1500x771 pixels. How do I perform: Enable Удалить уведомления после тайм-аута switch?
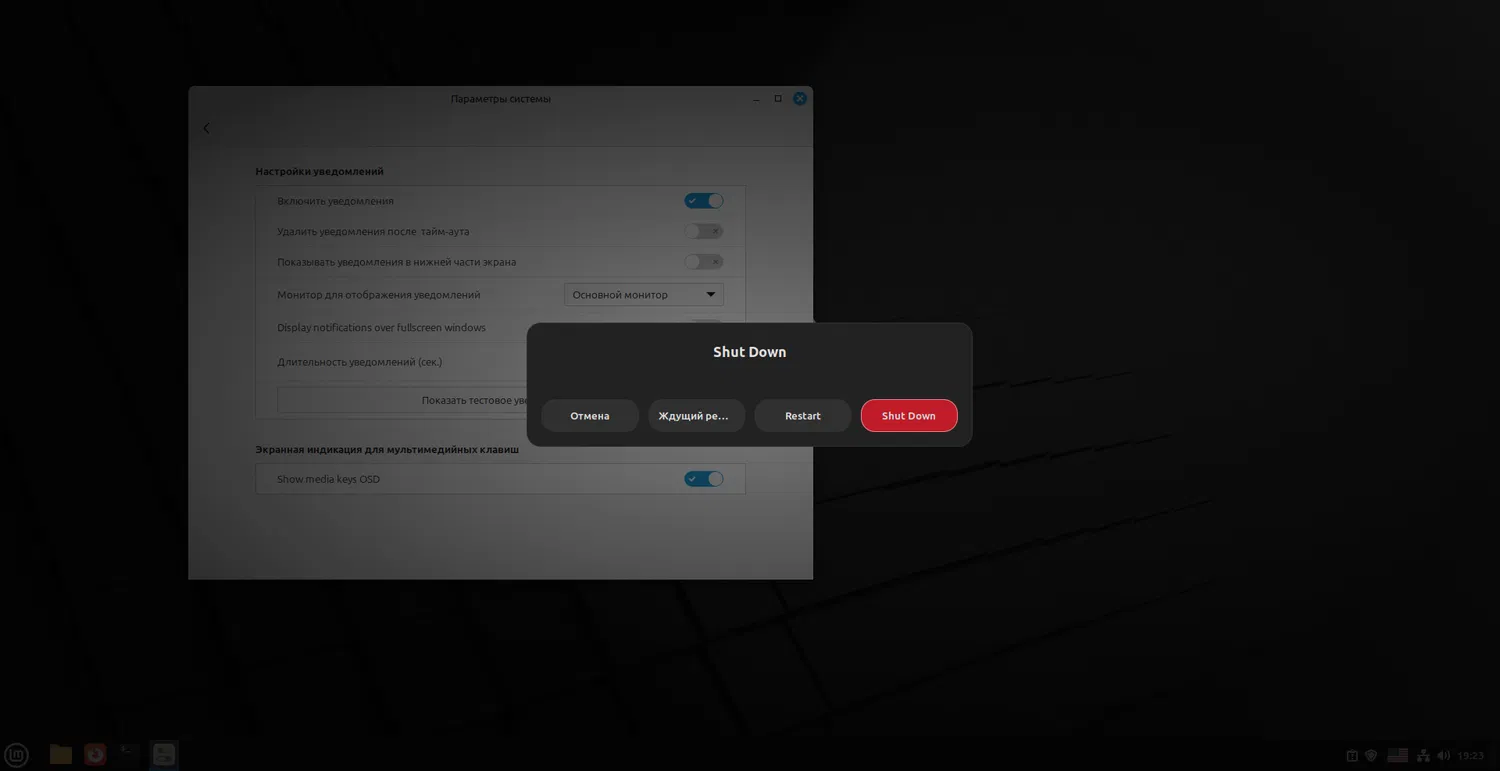(704, 232)
